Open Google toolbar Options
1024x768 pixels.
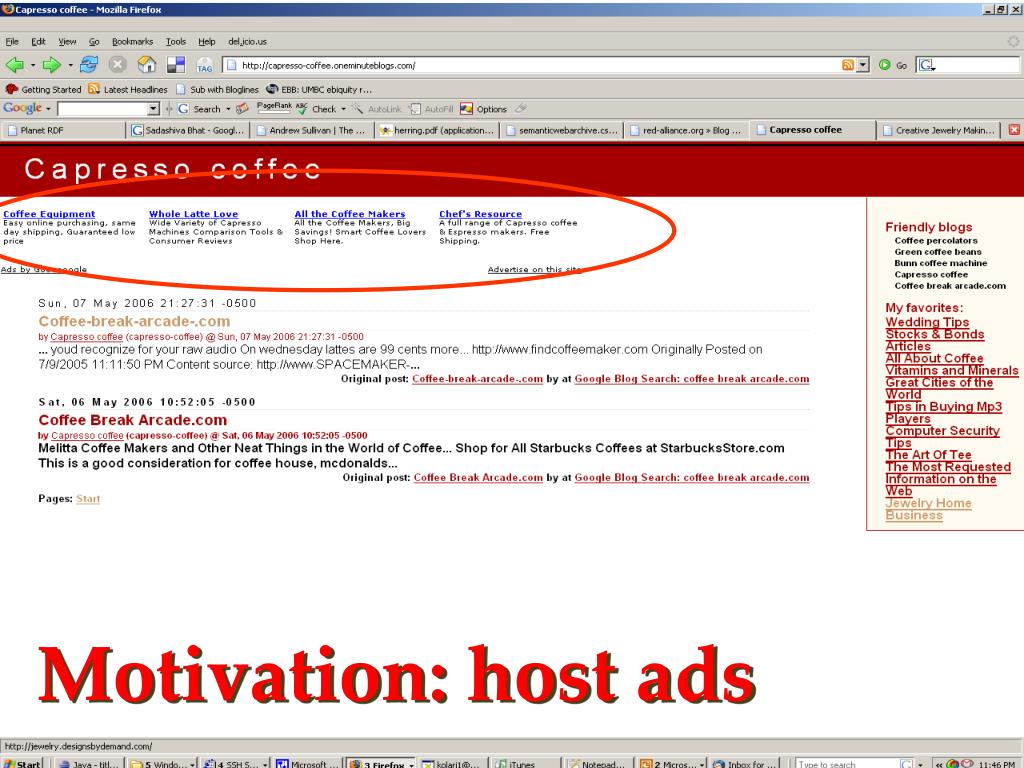[x=484, y=109]
